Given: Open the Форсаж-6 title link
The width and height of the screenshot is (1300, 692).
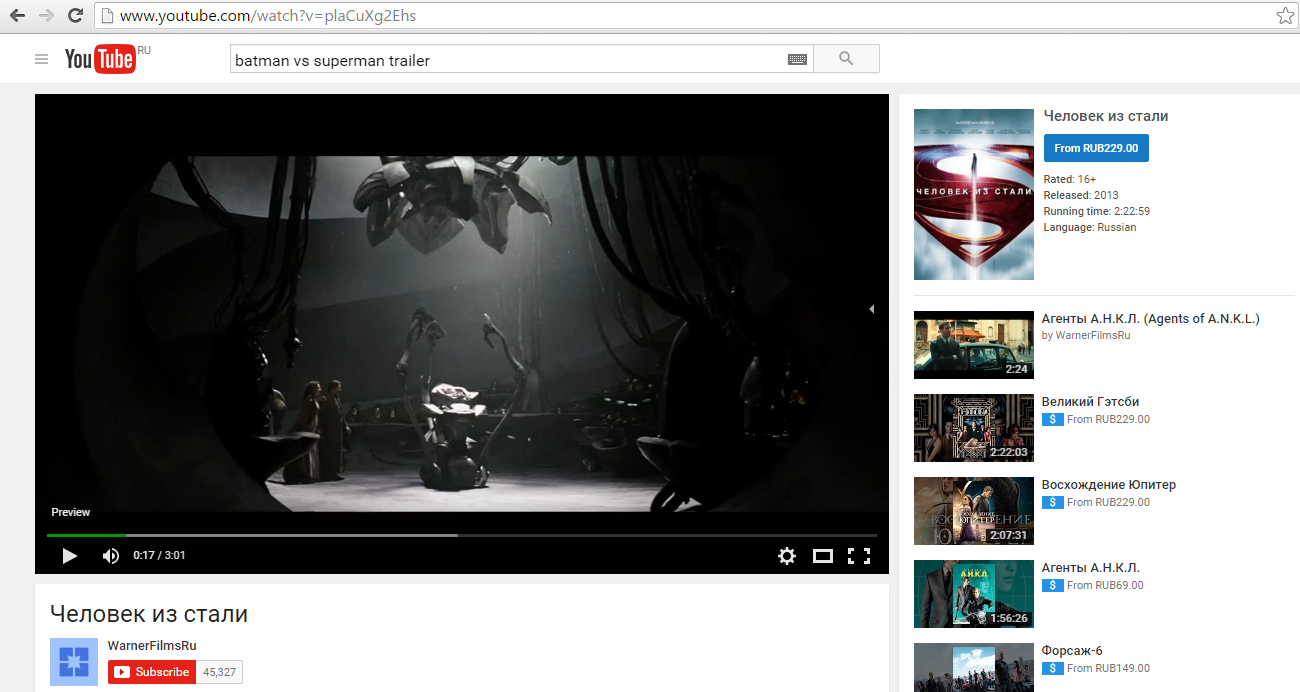Looking at the screenshot, I should (x=1072, y=651).
